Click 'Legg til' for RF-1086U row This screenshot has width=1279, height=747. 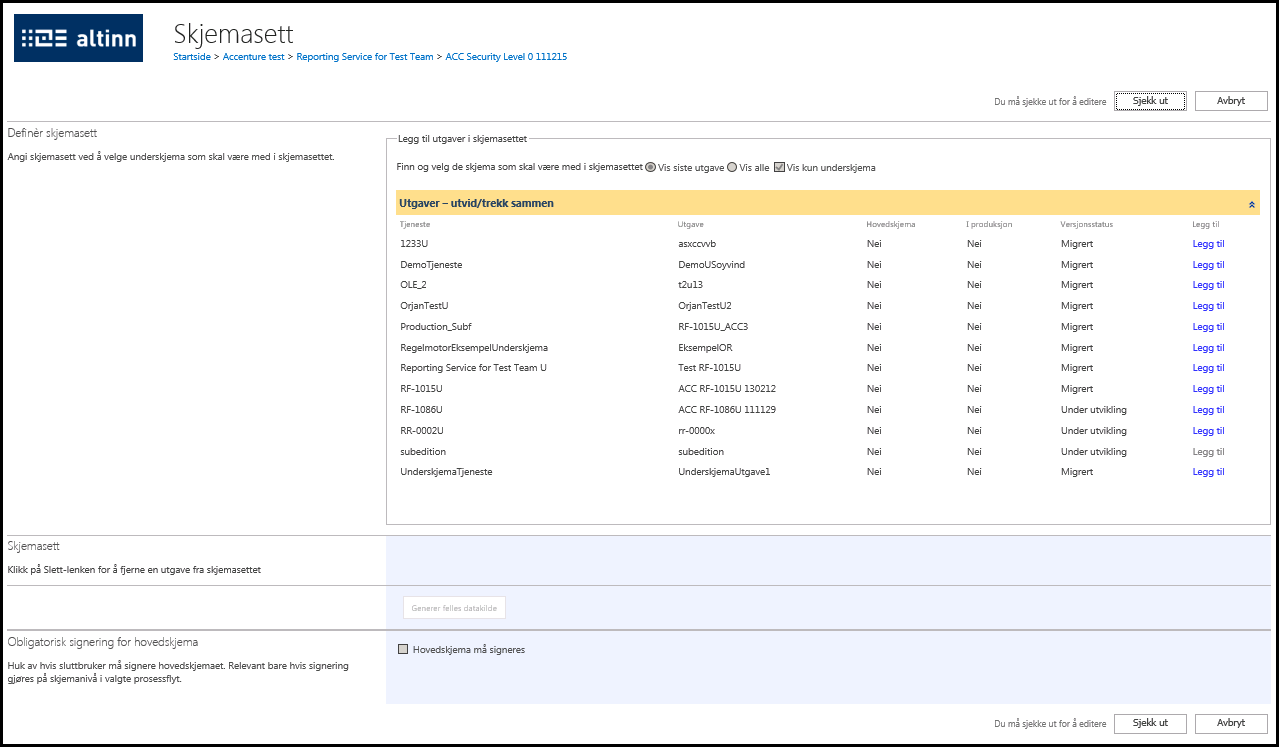pyautogui.click(x=1208, y=410)
